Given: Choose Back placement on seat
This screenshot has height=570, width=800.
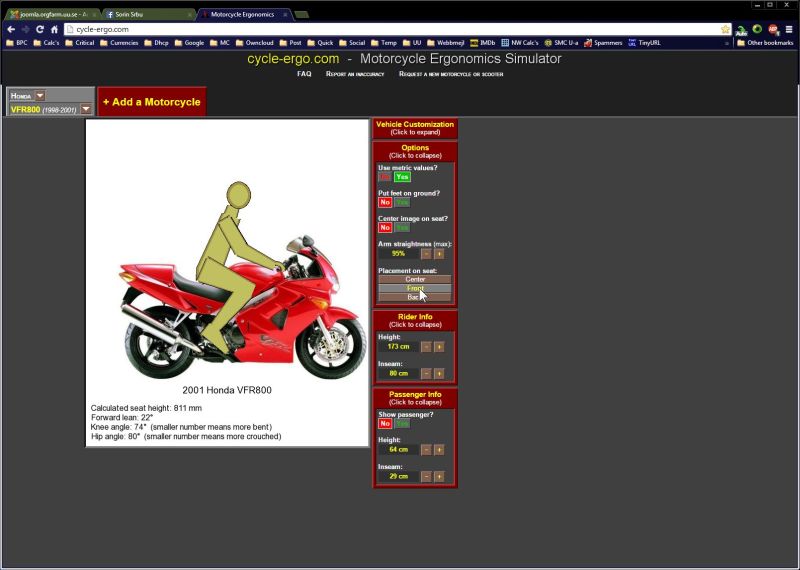Looking at the screenshot, I should coord(415,297).
